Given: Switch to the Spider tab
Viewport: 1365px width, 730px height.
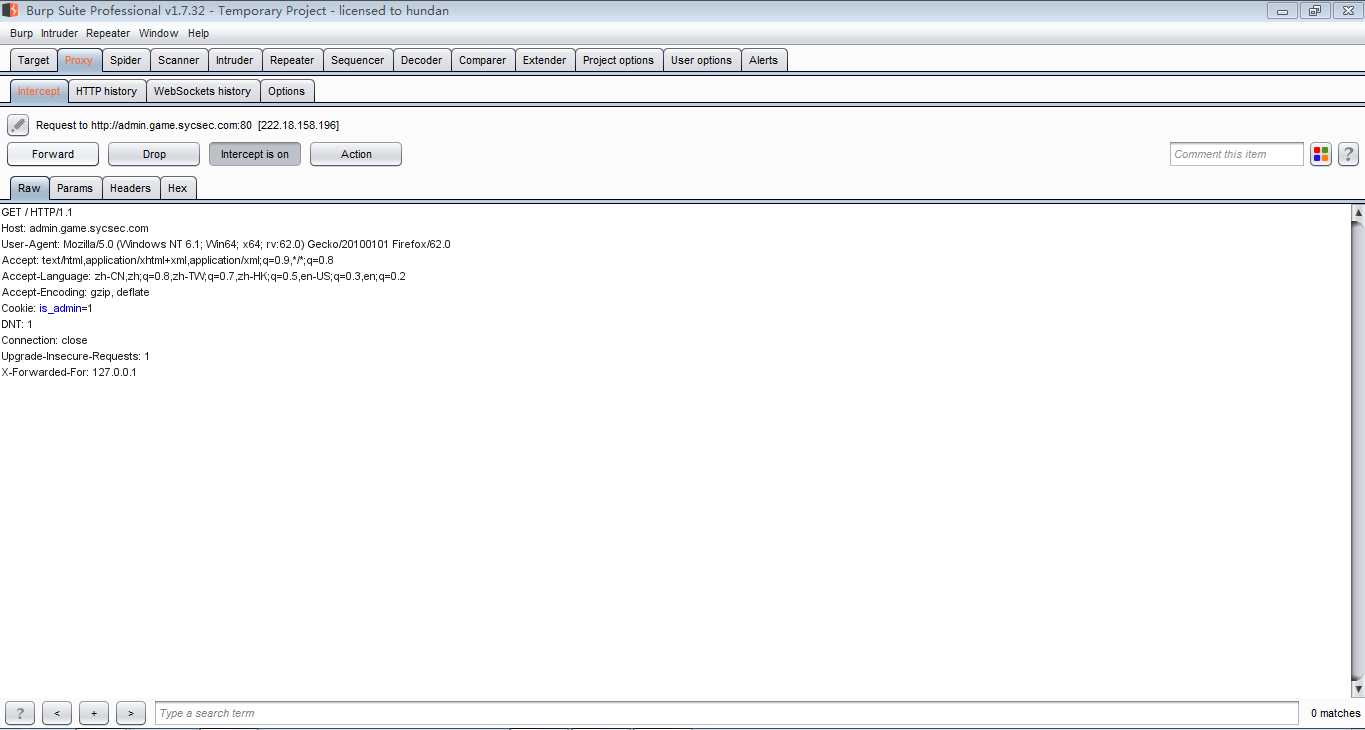Looking at the screenshot, I should pyautogui.click(x=126, y=60).
